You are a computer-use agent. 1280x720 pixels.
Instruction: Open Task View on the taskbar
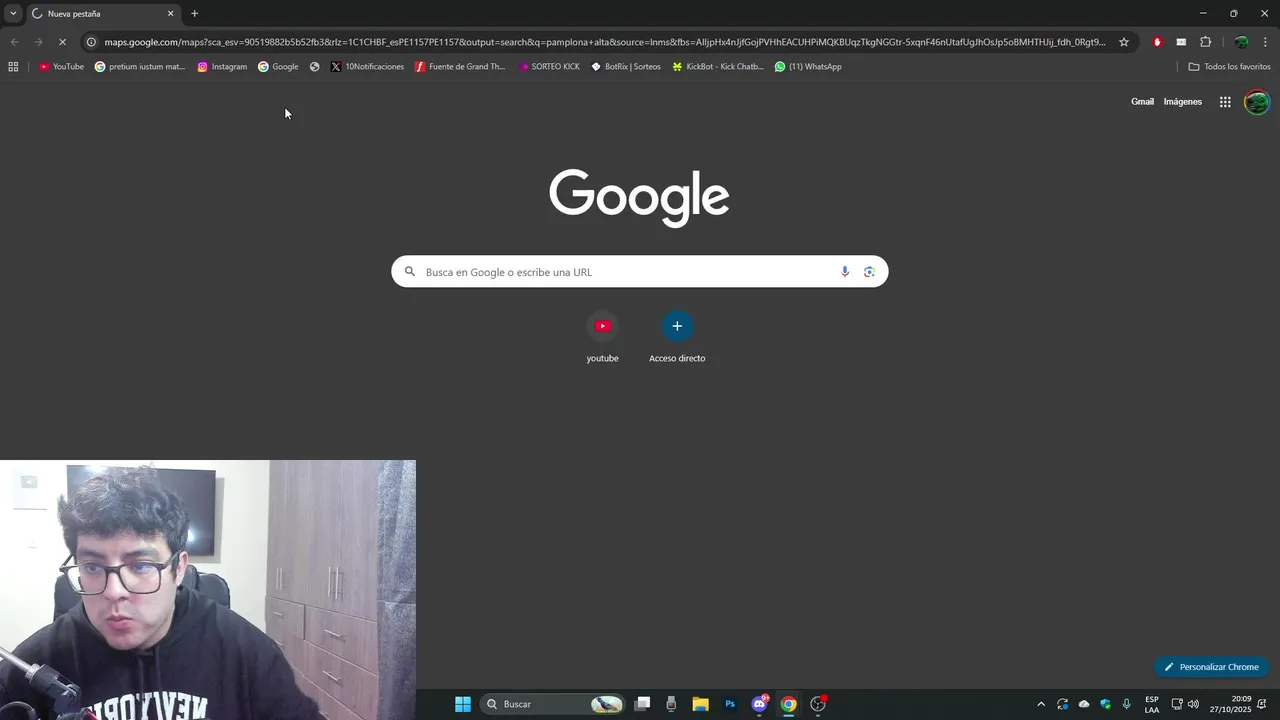tap(643, 704)
